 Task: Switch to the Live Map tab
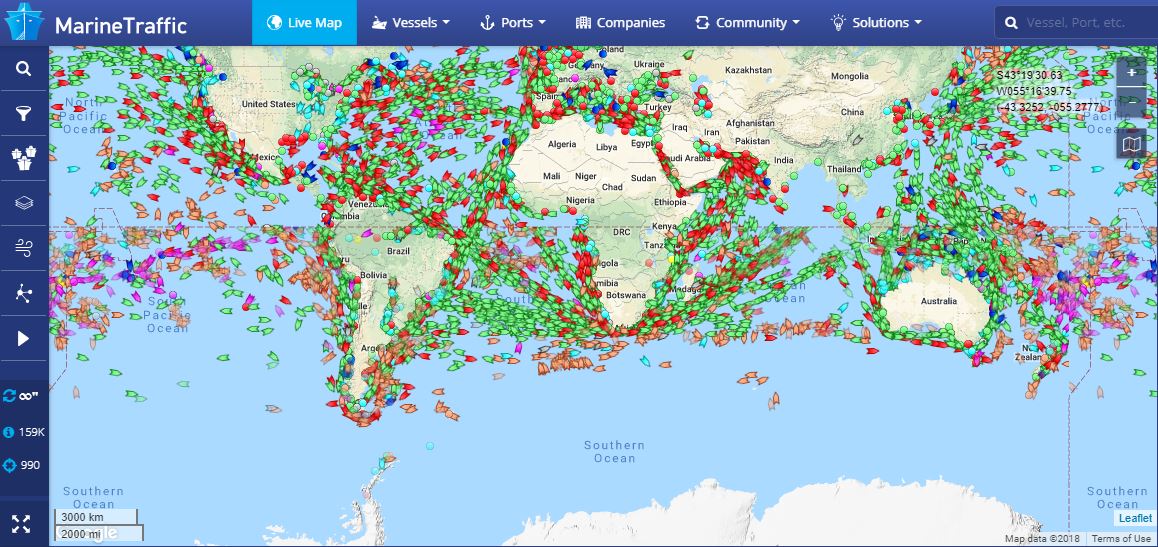304,22
